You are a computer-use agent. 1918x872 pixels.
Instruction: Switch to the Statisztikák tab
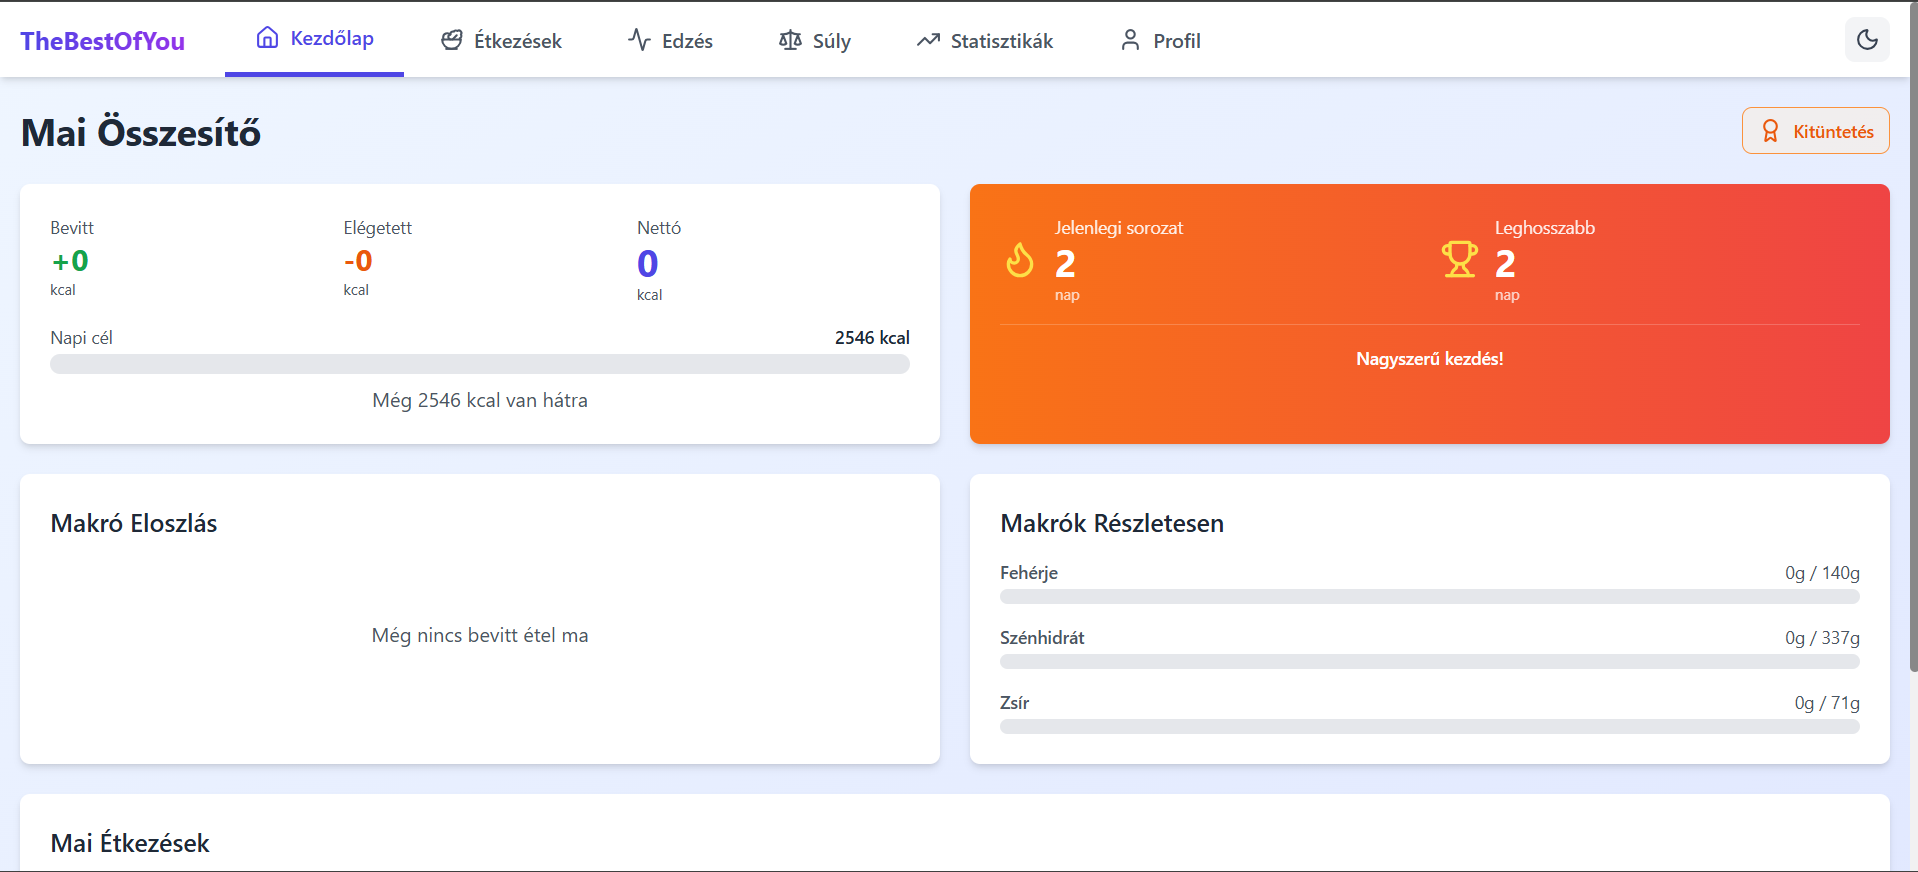pyautogui.click(x=985, y=40)
